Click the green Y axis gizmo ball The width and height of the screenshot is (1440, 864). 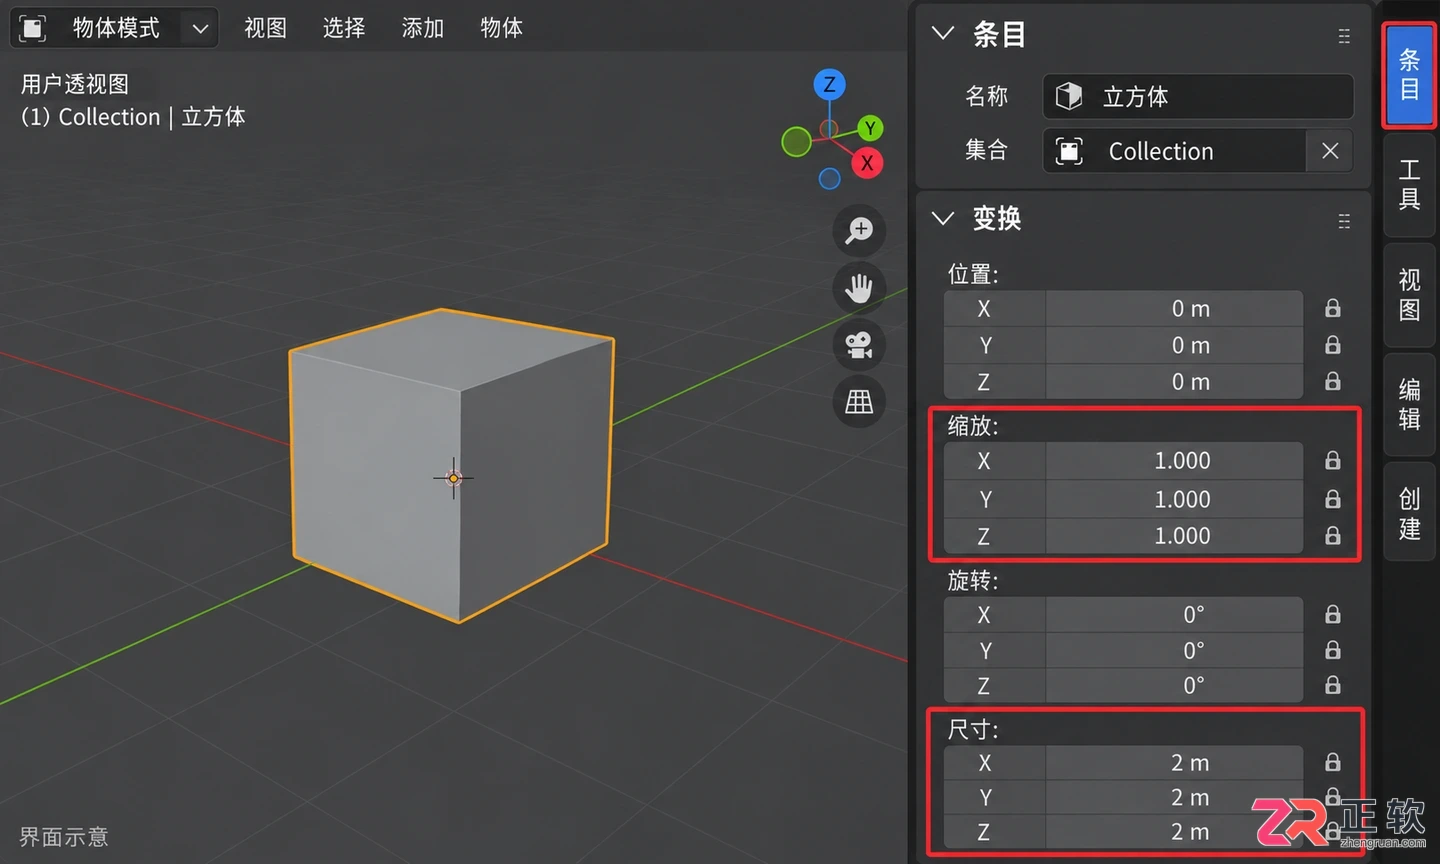870,128
